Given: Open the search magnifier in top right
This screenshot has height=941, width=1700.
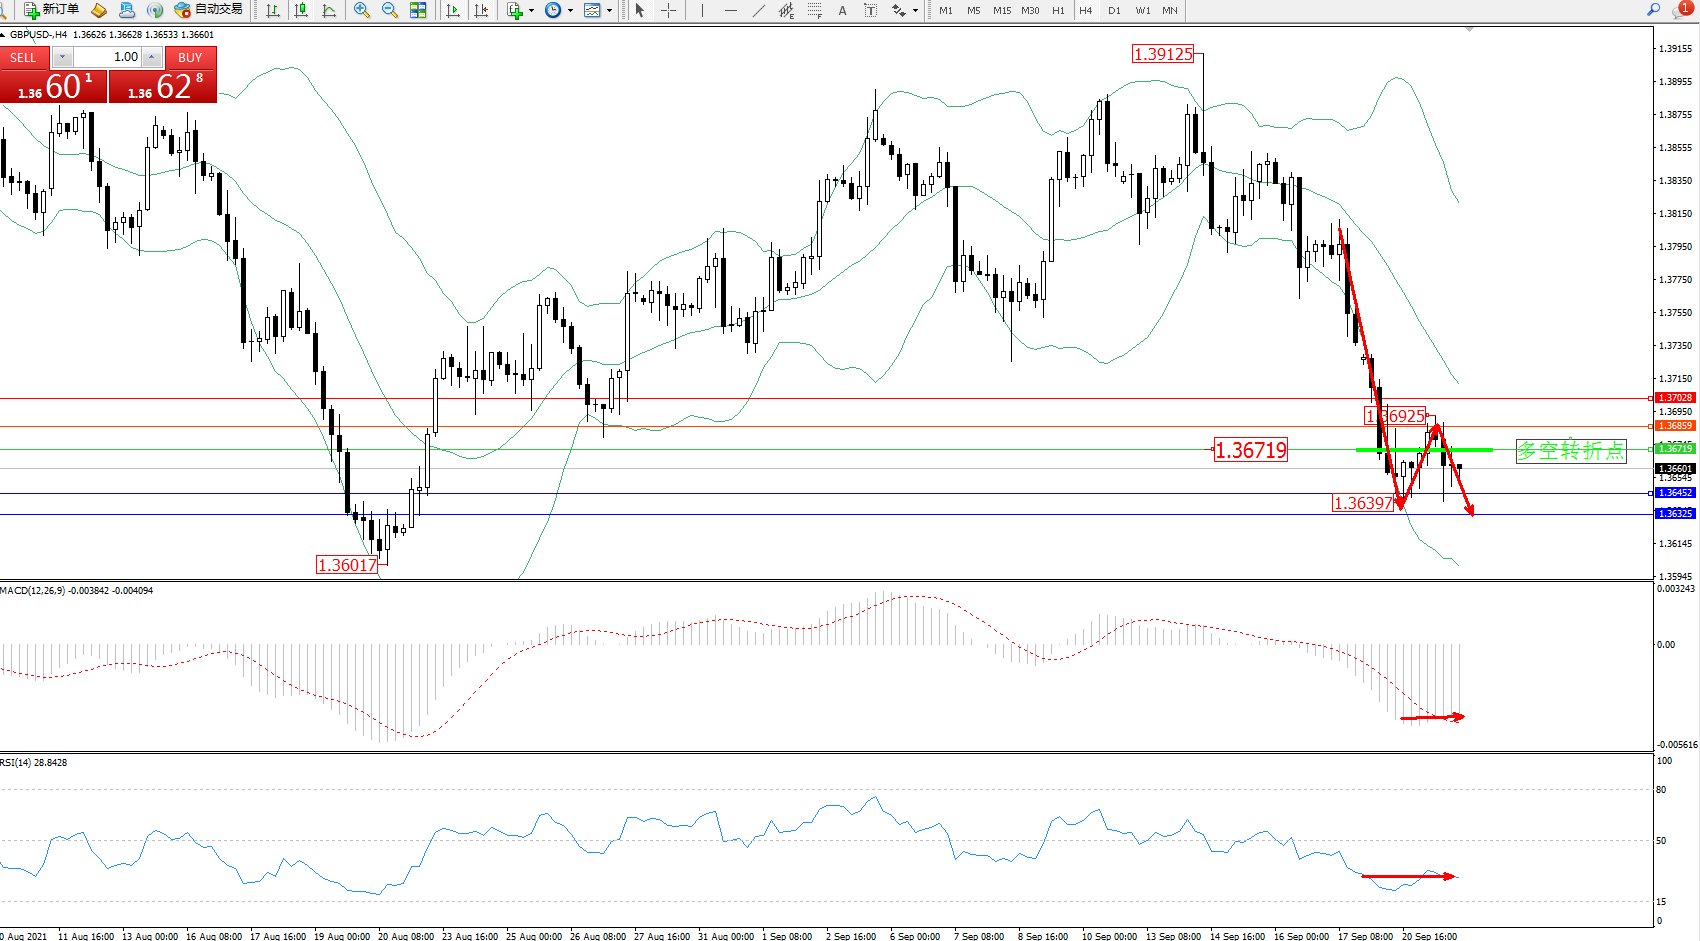Looking at the screenshot, I should (x=1653, y=10).
